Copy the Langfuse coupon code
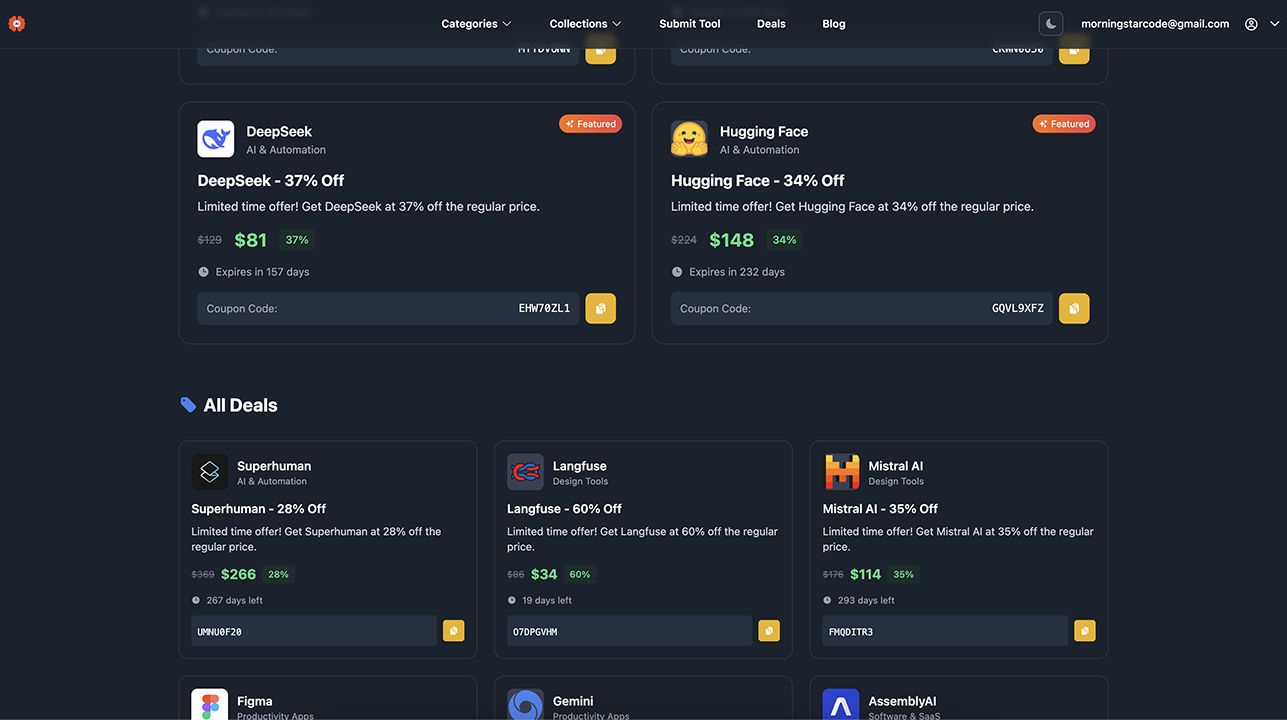This screenshot has height=720, width=1287. click(x=769, y=631)
